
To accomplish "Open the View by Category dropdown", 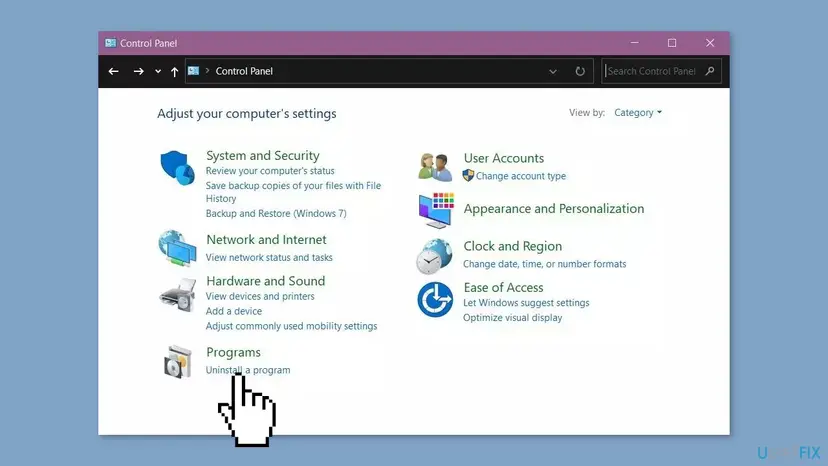I will pos(638,113).
